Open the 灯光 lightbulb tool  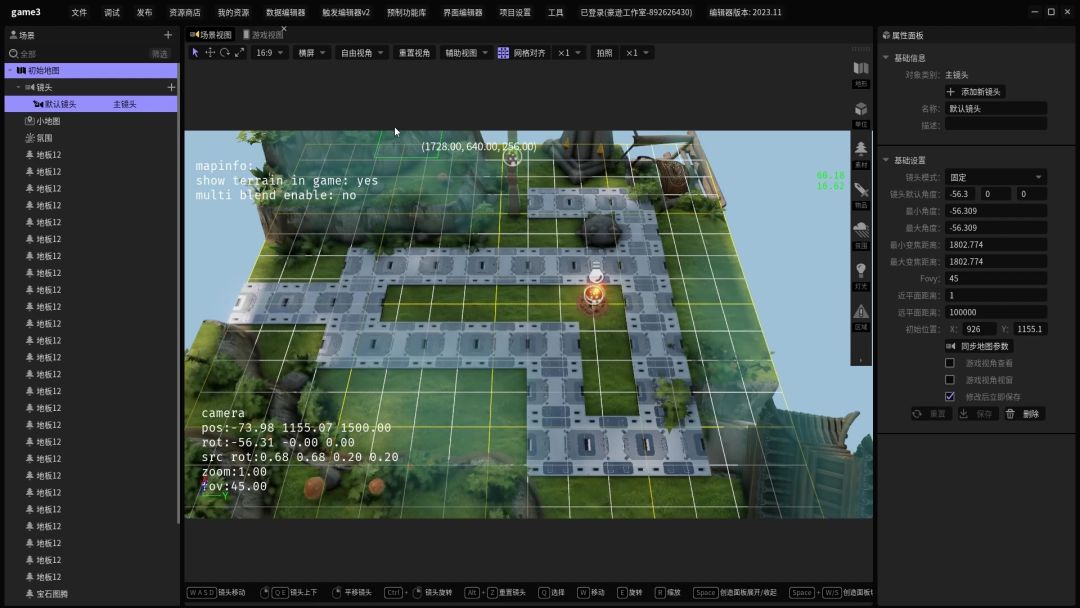(860, 271)
